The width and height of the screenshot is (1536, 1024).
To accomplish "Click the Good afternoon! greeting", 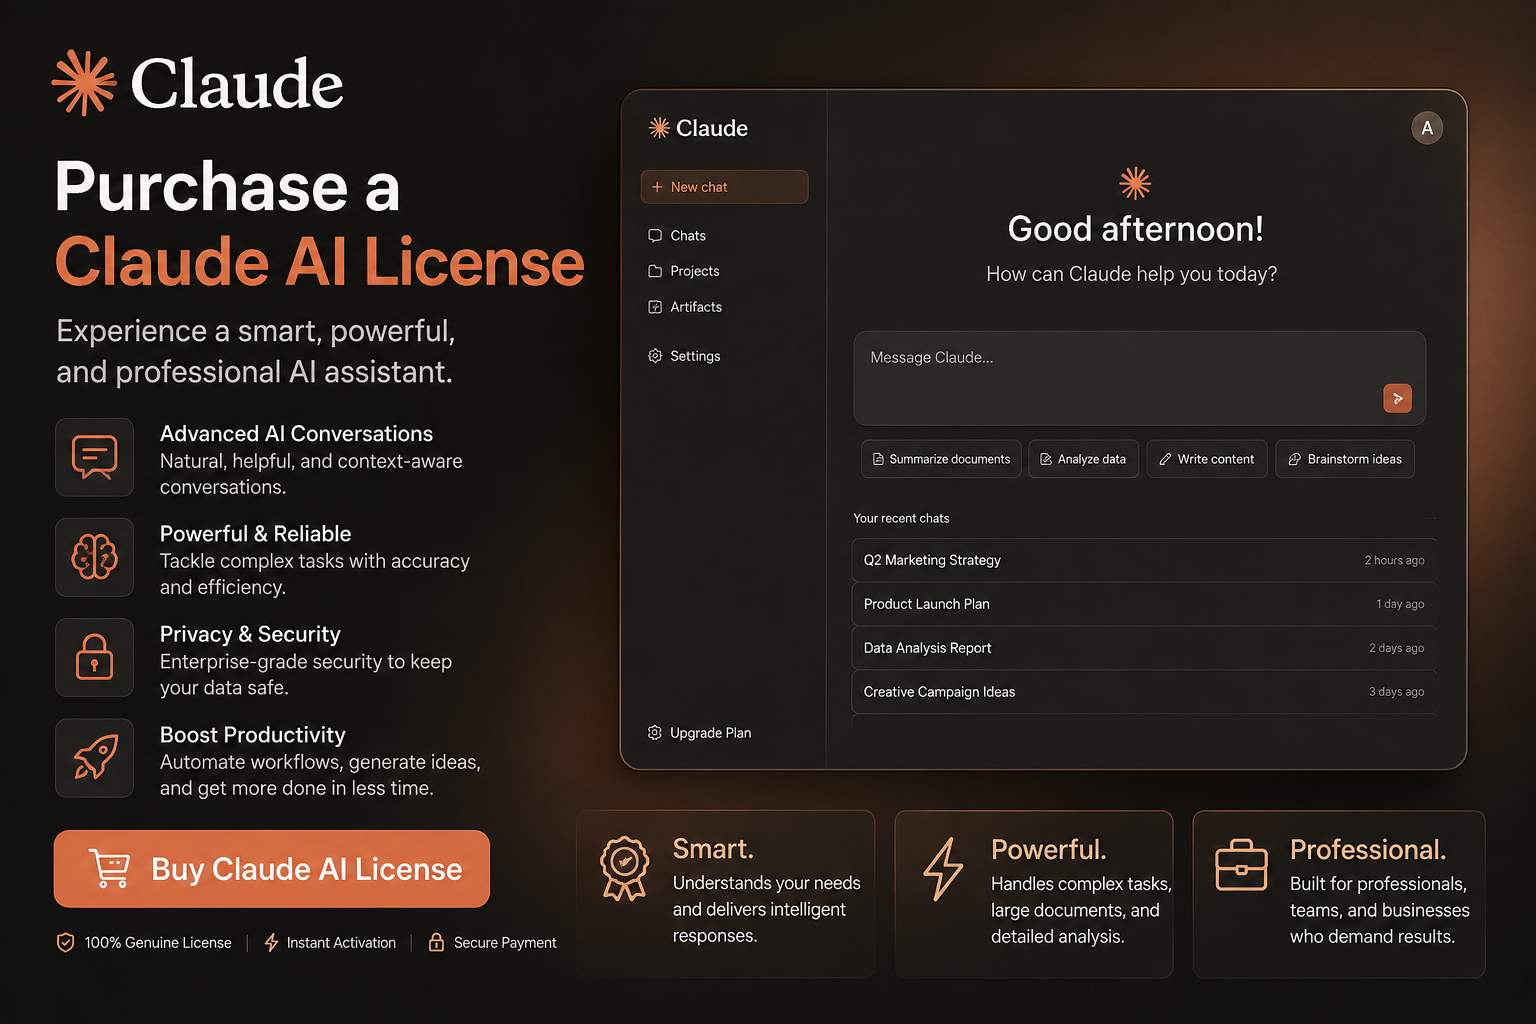I will [x=1135, y=229].
